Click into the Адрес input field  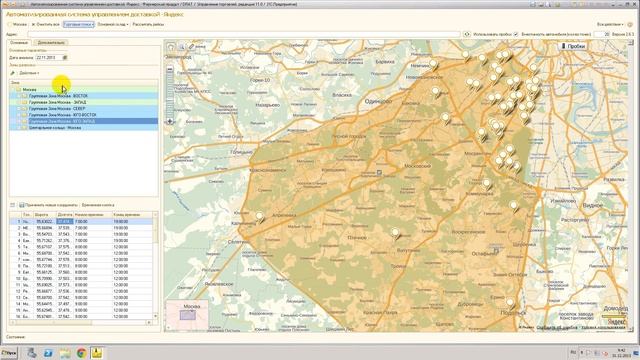[244, 34]
